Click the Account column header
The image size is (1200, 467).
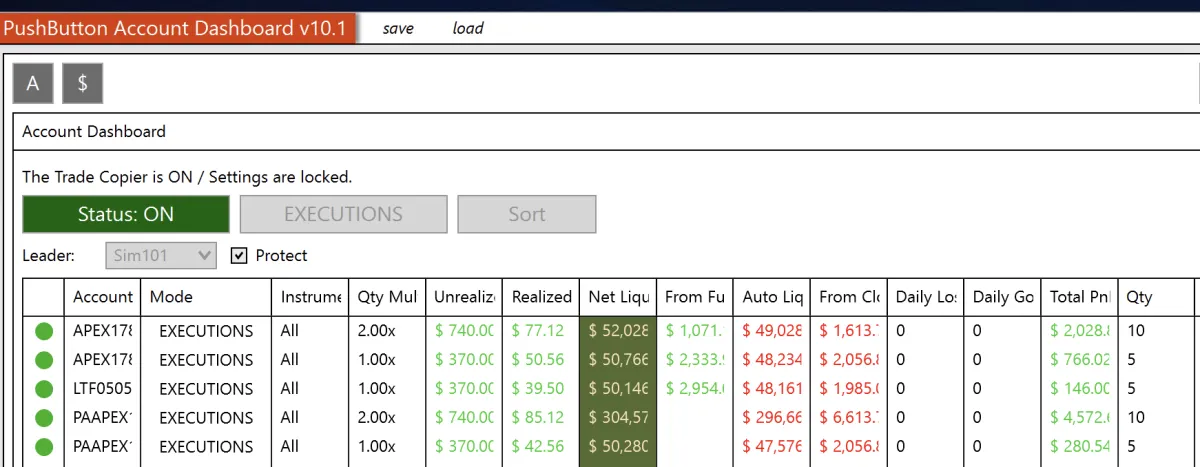(x=102, y=297)
